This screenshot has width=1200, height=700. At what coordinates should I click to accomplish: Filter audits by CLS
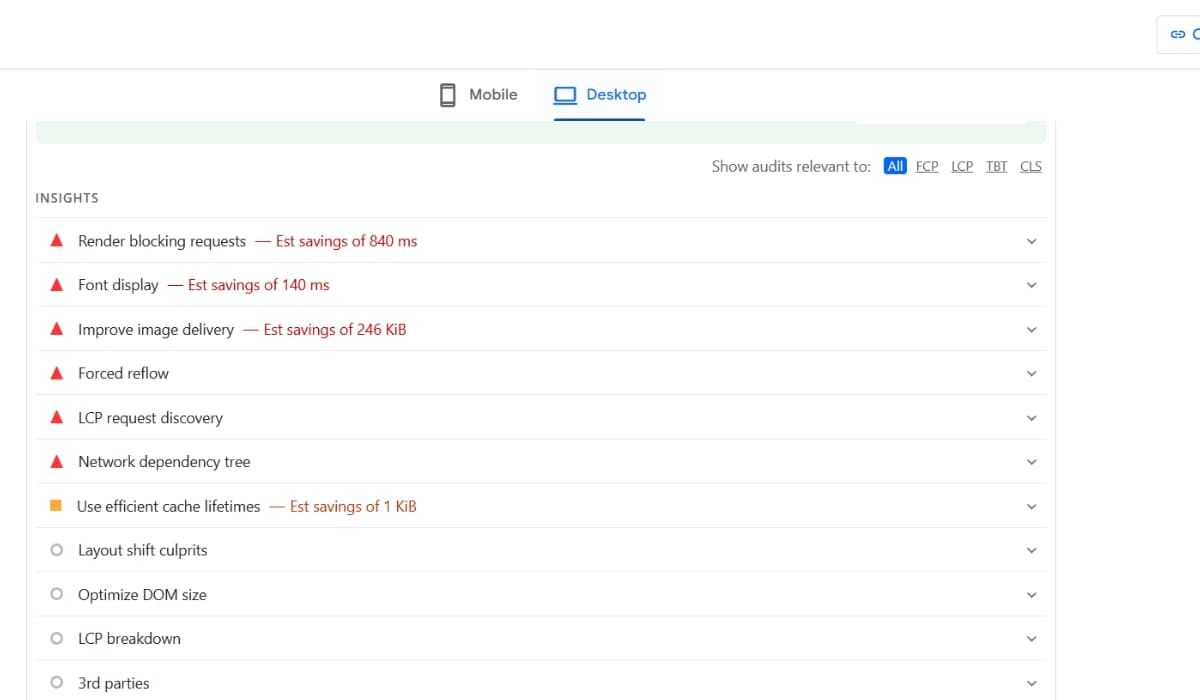pyautogui.click(x=1031, y=166)
